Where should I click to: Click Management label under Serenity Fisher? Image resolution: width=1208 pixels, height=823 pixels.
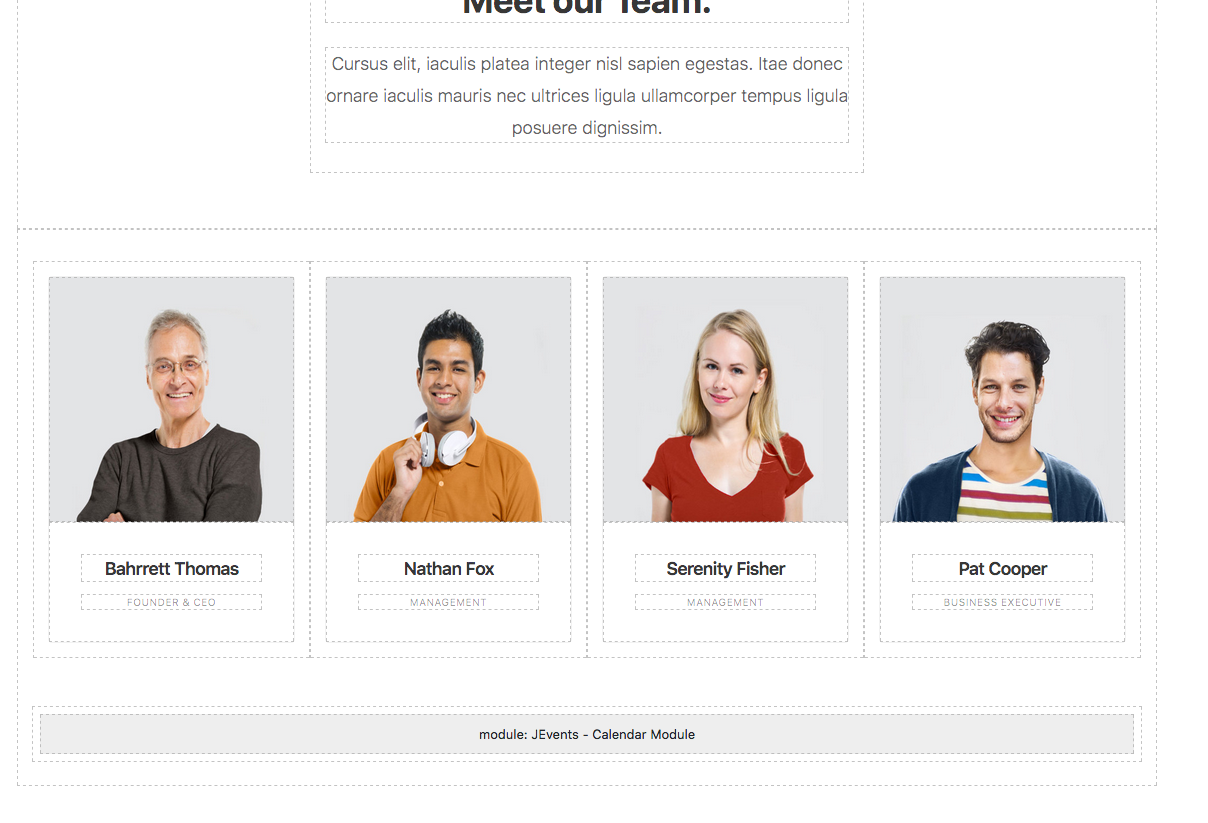click(x=725, y=602)
